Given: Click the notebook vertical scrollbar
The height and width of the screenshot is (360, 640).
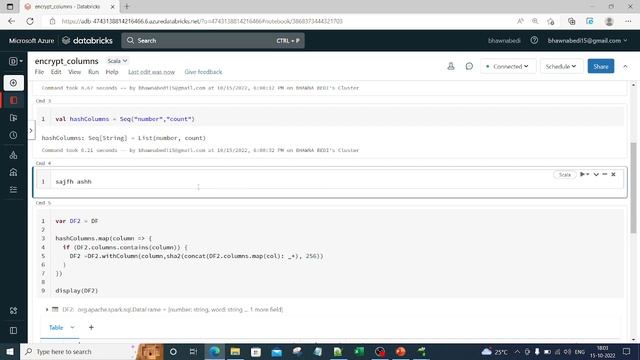Looking at the screenshot, I should tap(633, 188).
